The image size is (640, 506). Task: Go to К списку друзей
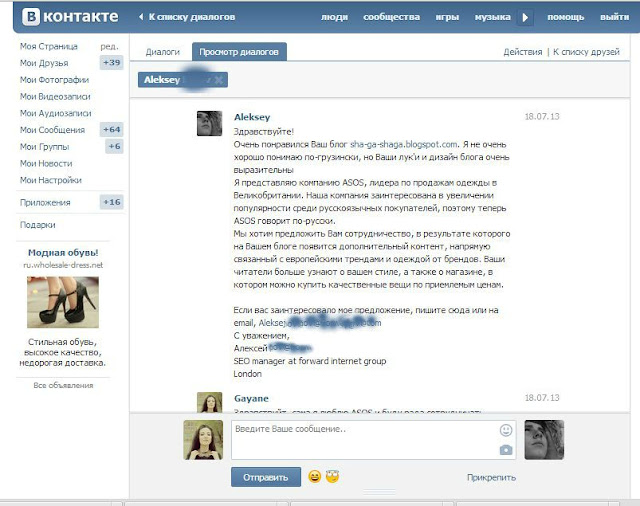[586, 52]
